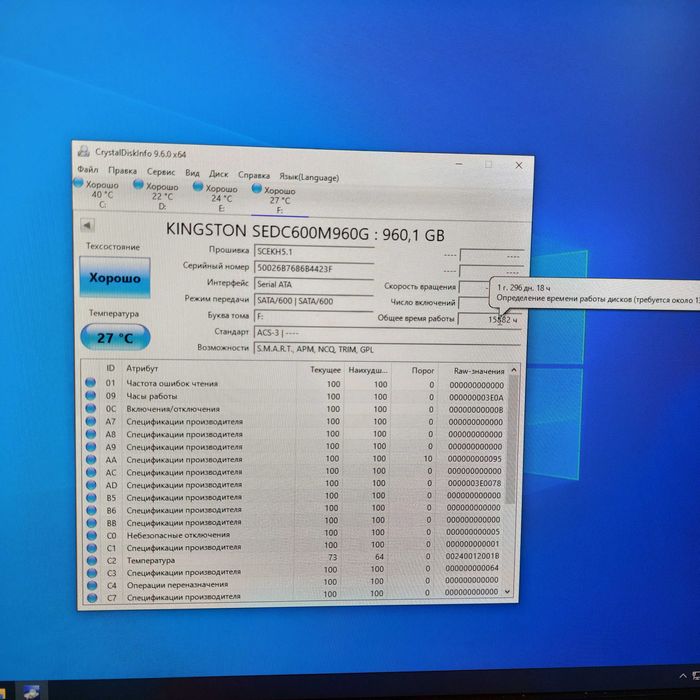This screenshot has width=700, height=700.
Task: Click the previous disk arrow button
Action: coord(88,225)
